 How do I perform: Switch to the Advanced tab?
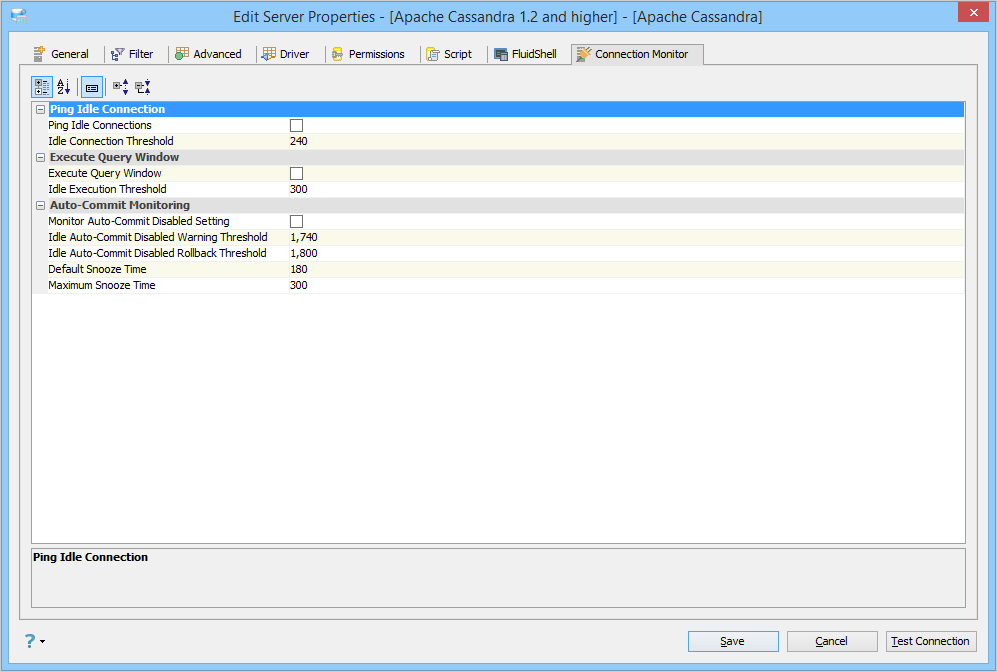[209, 54]
